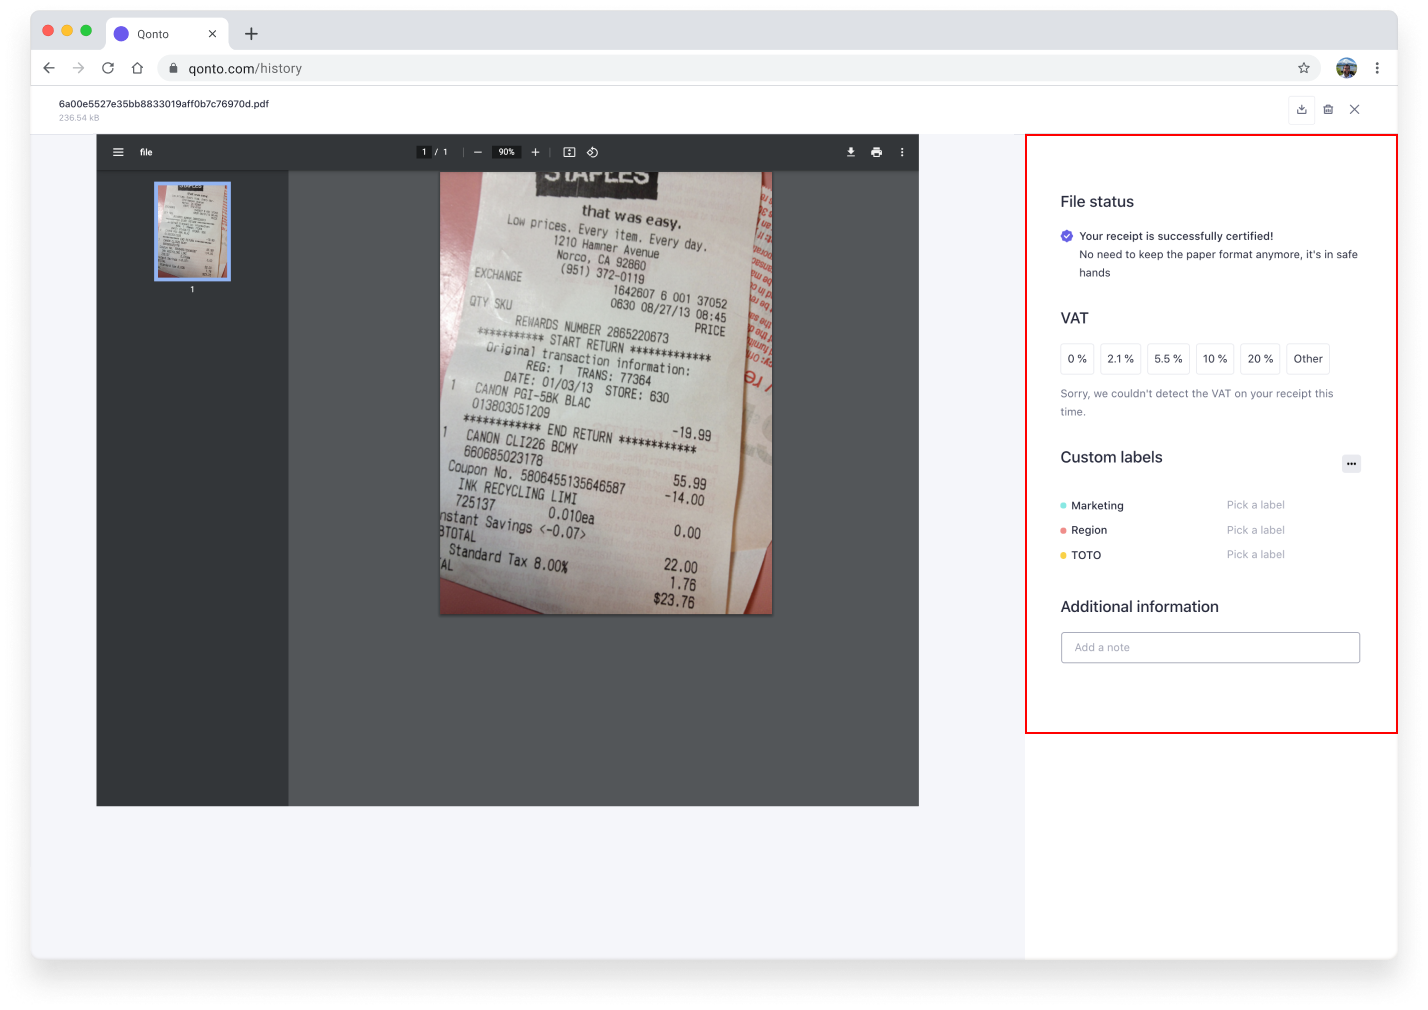This screenshot has width=1428, height=1010.
Task: Go back in browser history
Action: (48, 68)
